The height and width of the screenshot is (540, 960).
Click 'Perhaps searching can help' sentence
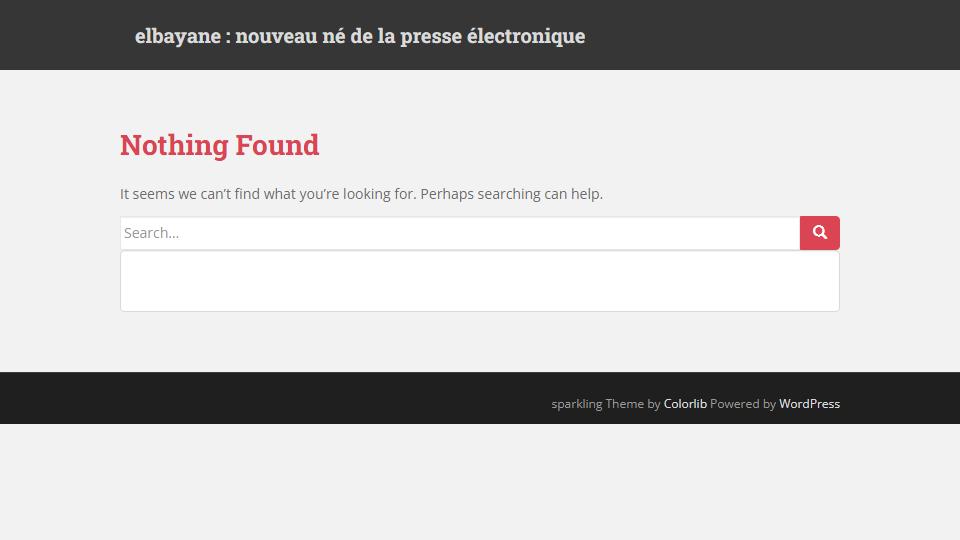coord(511,194)
